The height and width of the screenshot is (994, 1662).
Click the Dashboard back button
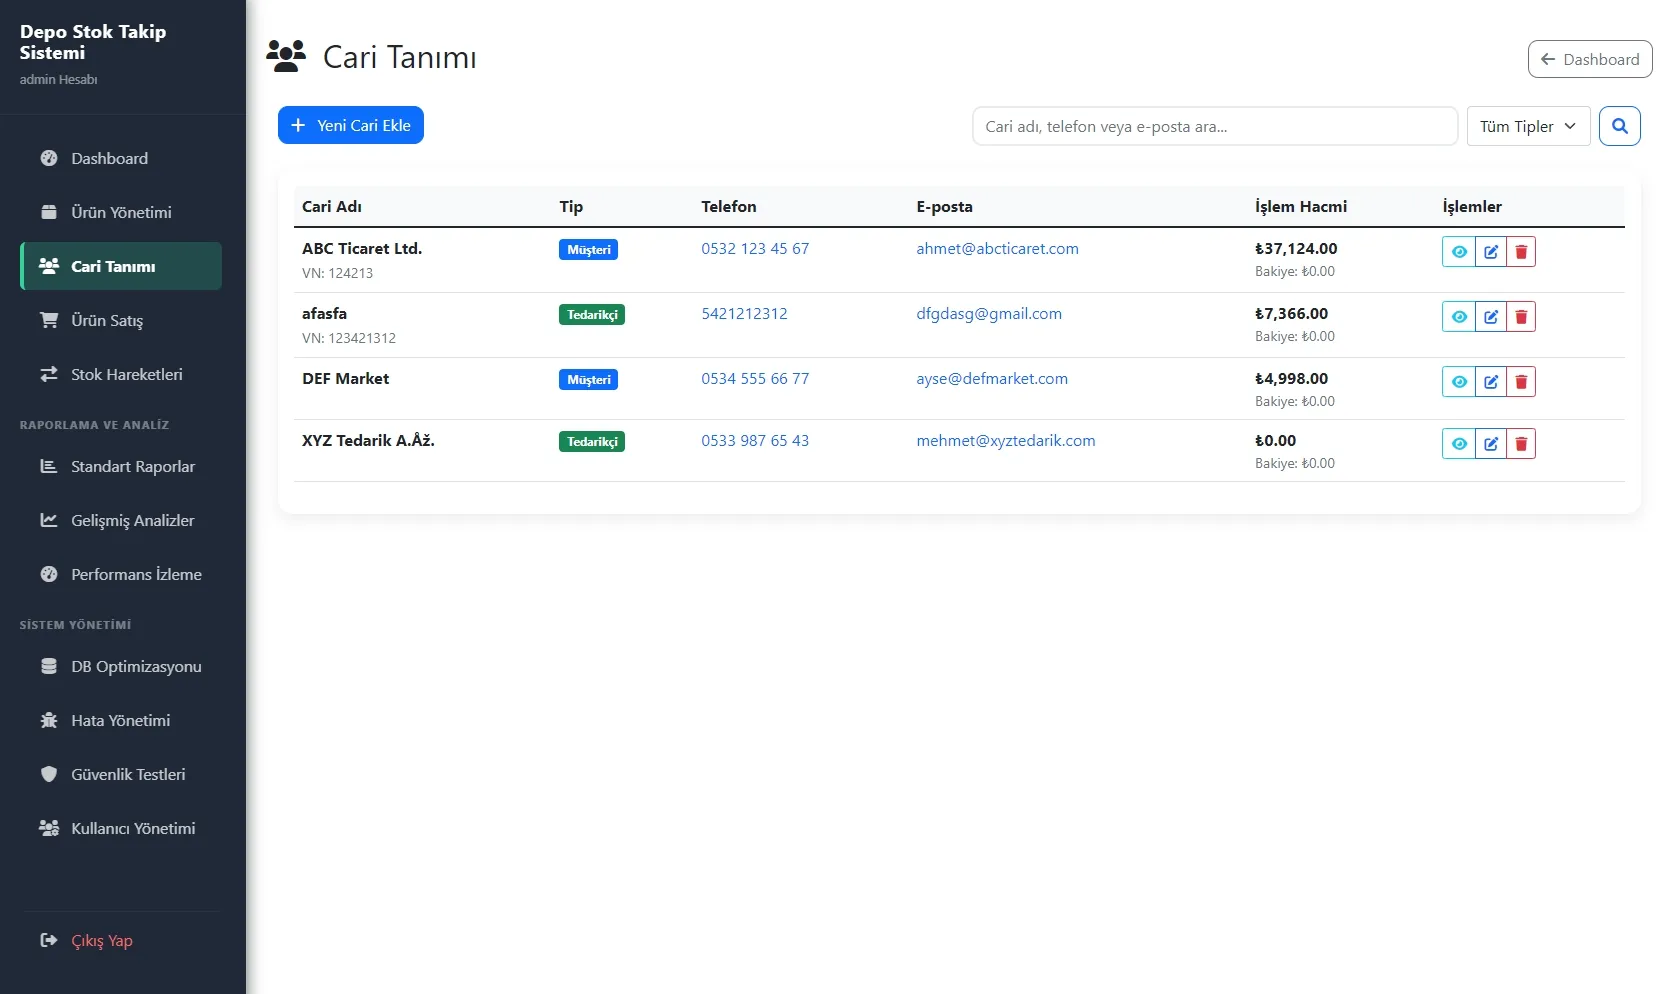tap(1589, 59)
